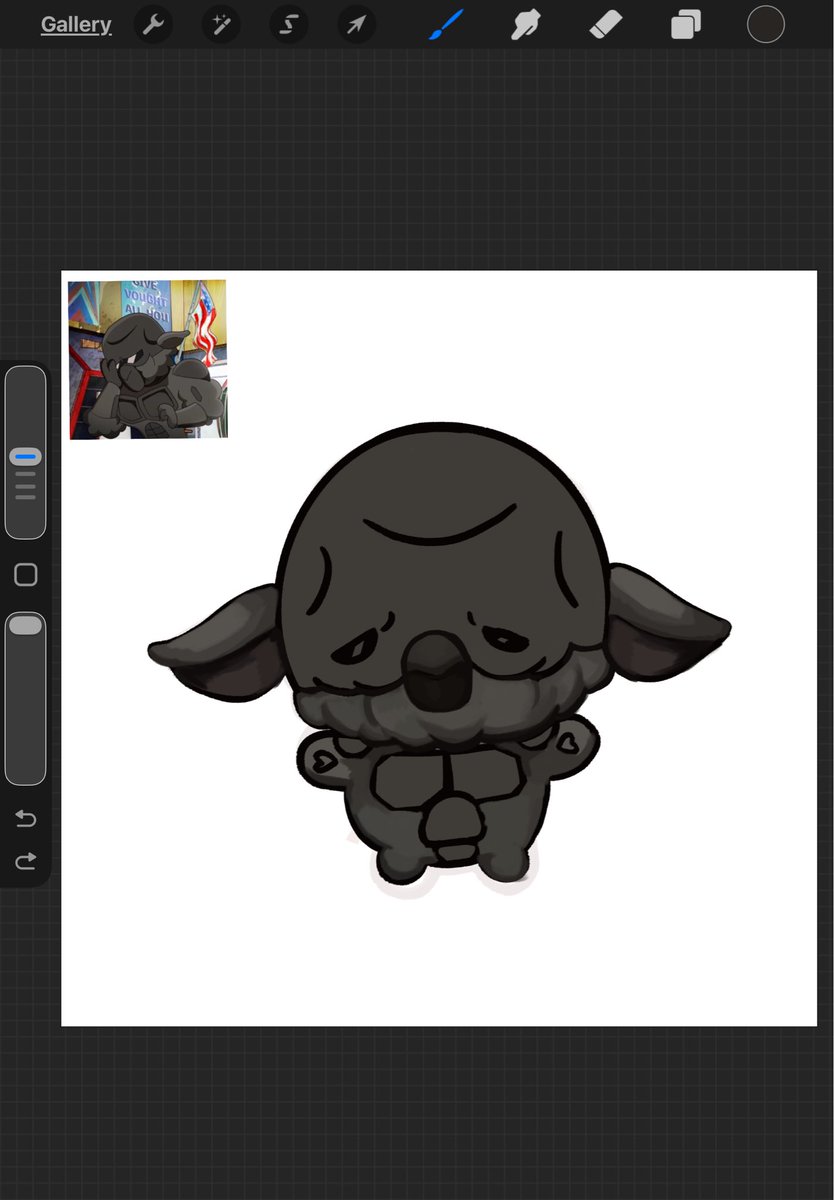Undo the last stroke
Viewport: 834px width, 1200px height.
26,819
